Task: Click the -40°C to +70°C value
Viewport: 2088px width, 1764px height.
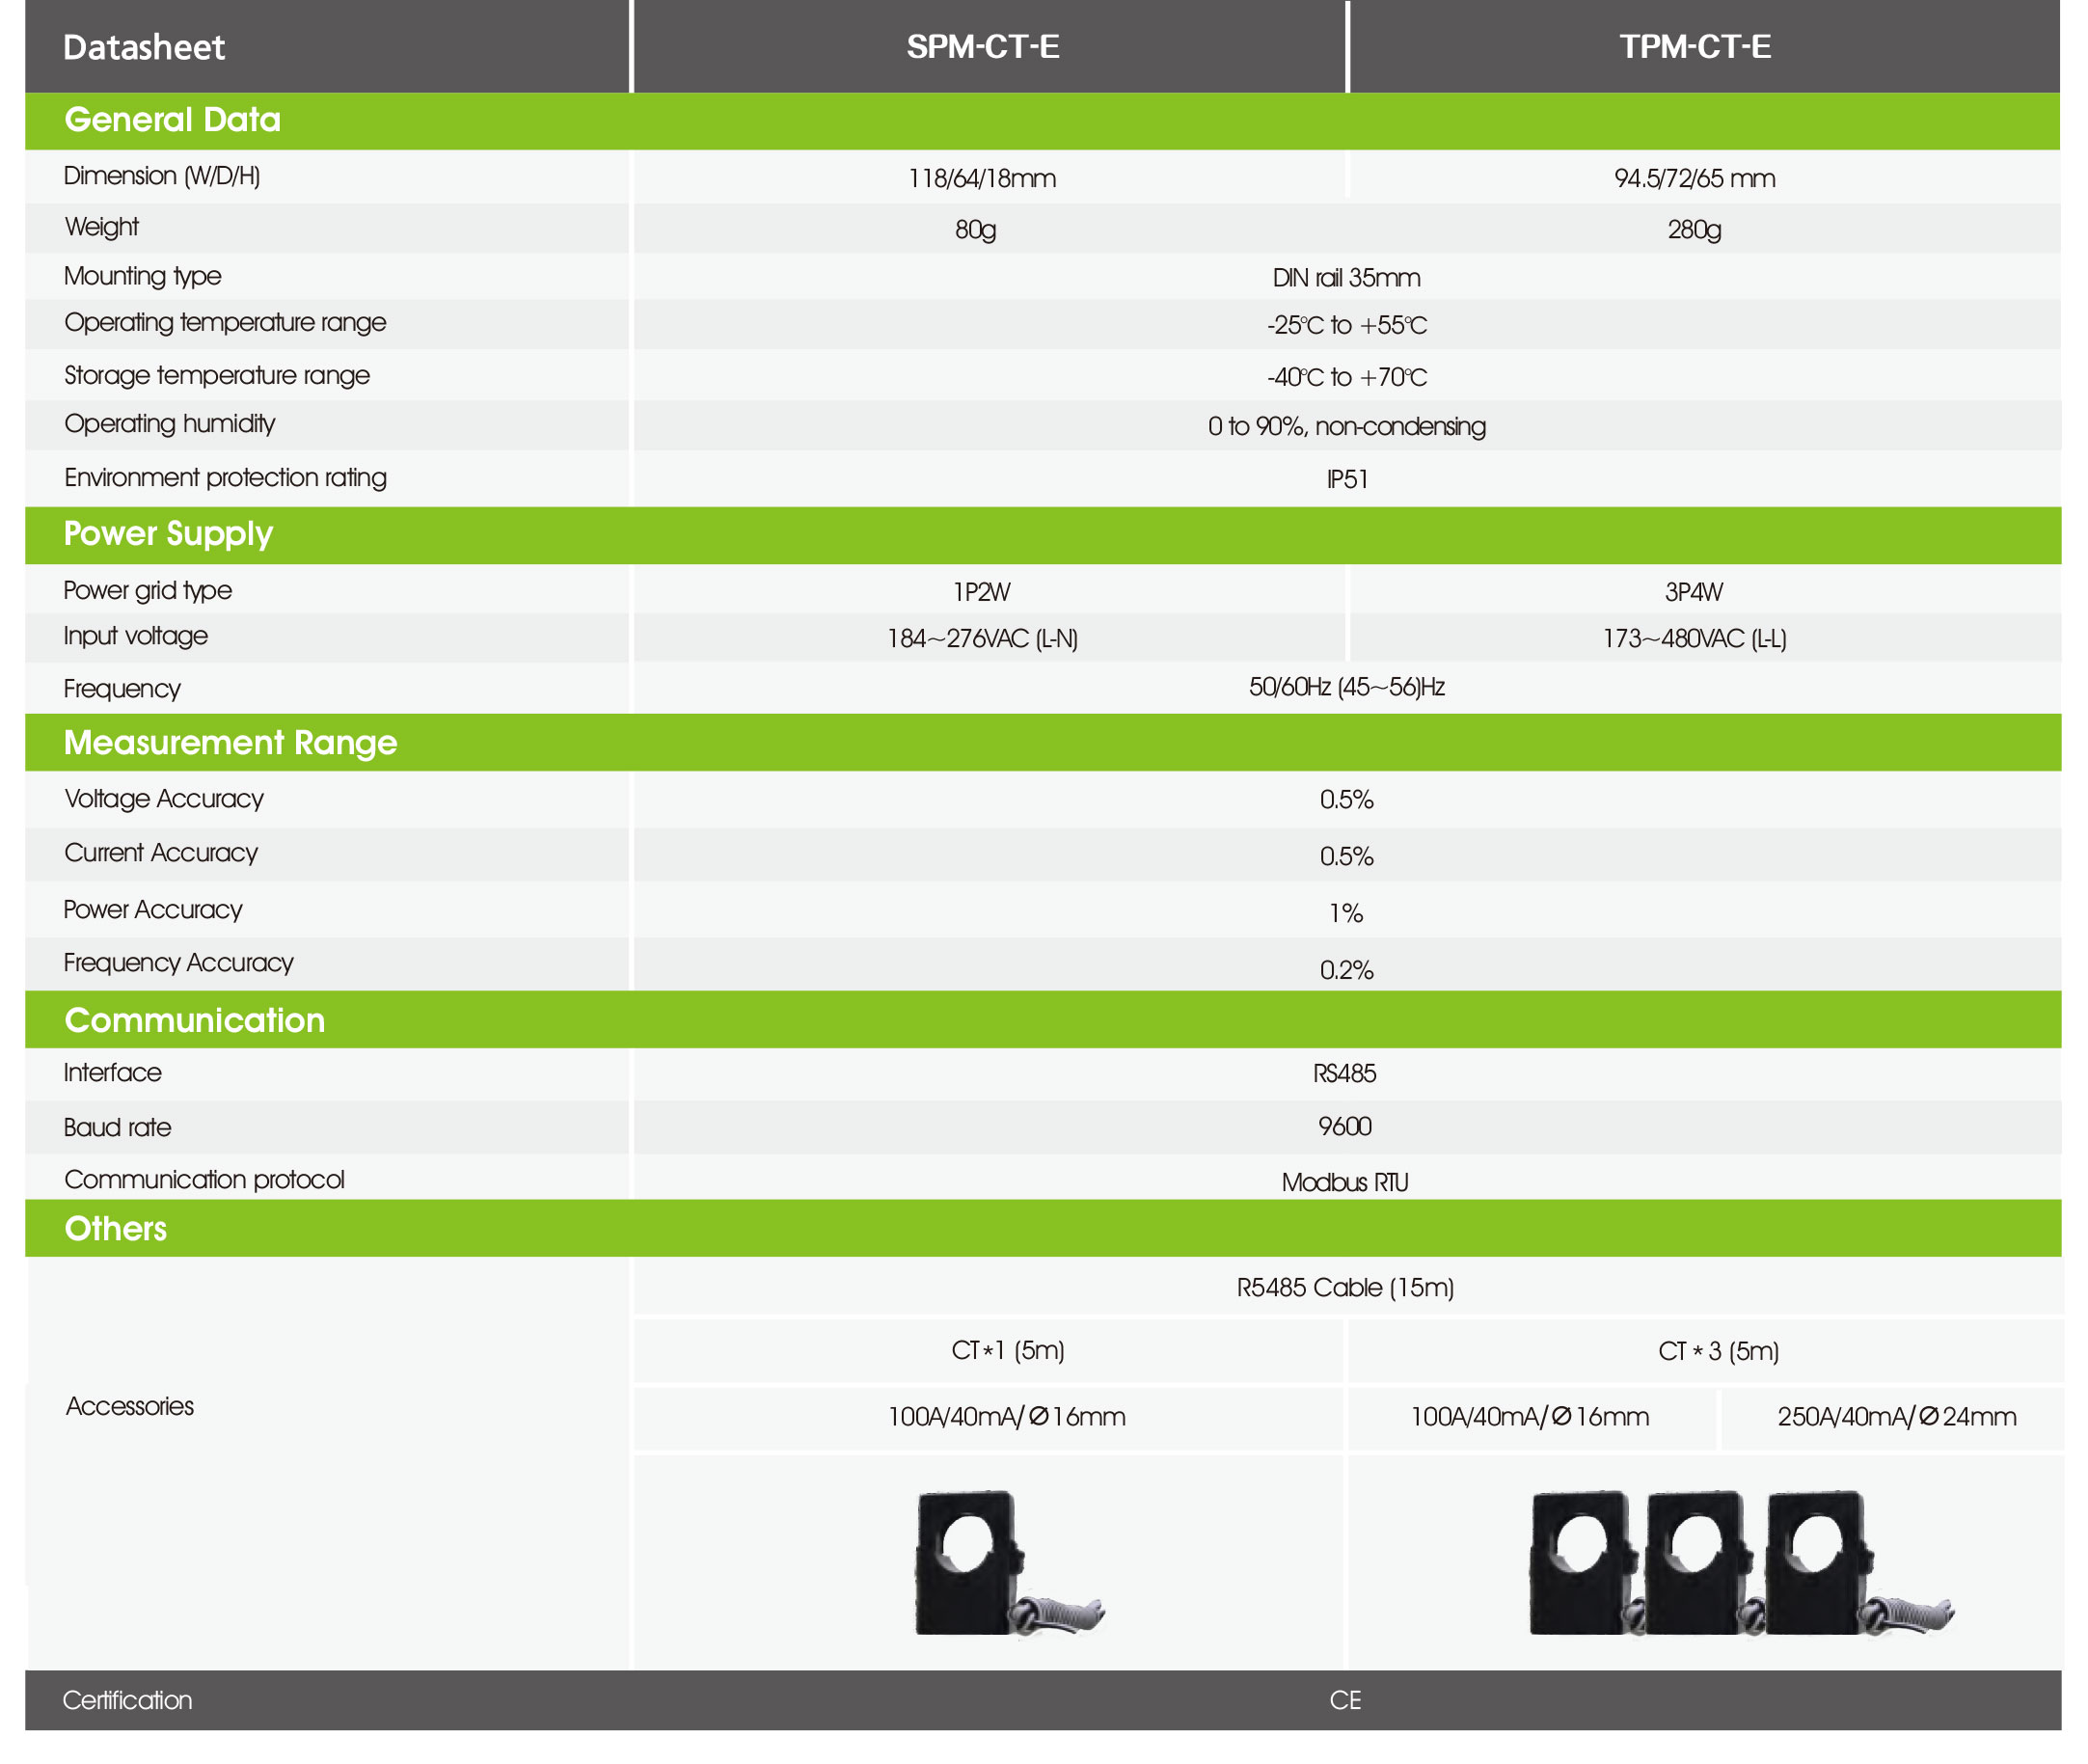Action: (1347, 377)
